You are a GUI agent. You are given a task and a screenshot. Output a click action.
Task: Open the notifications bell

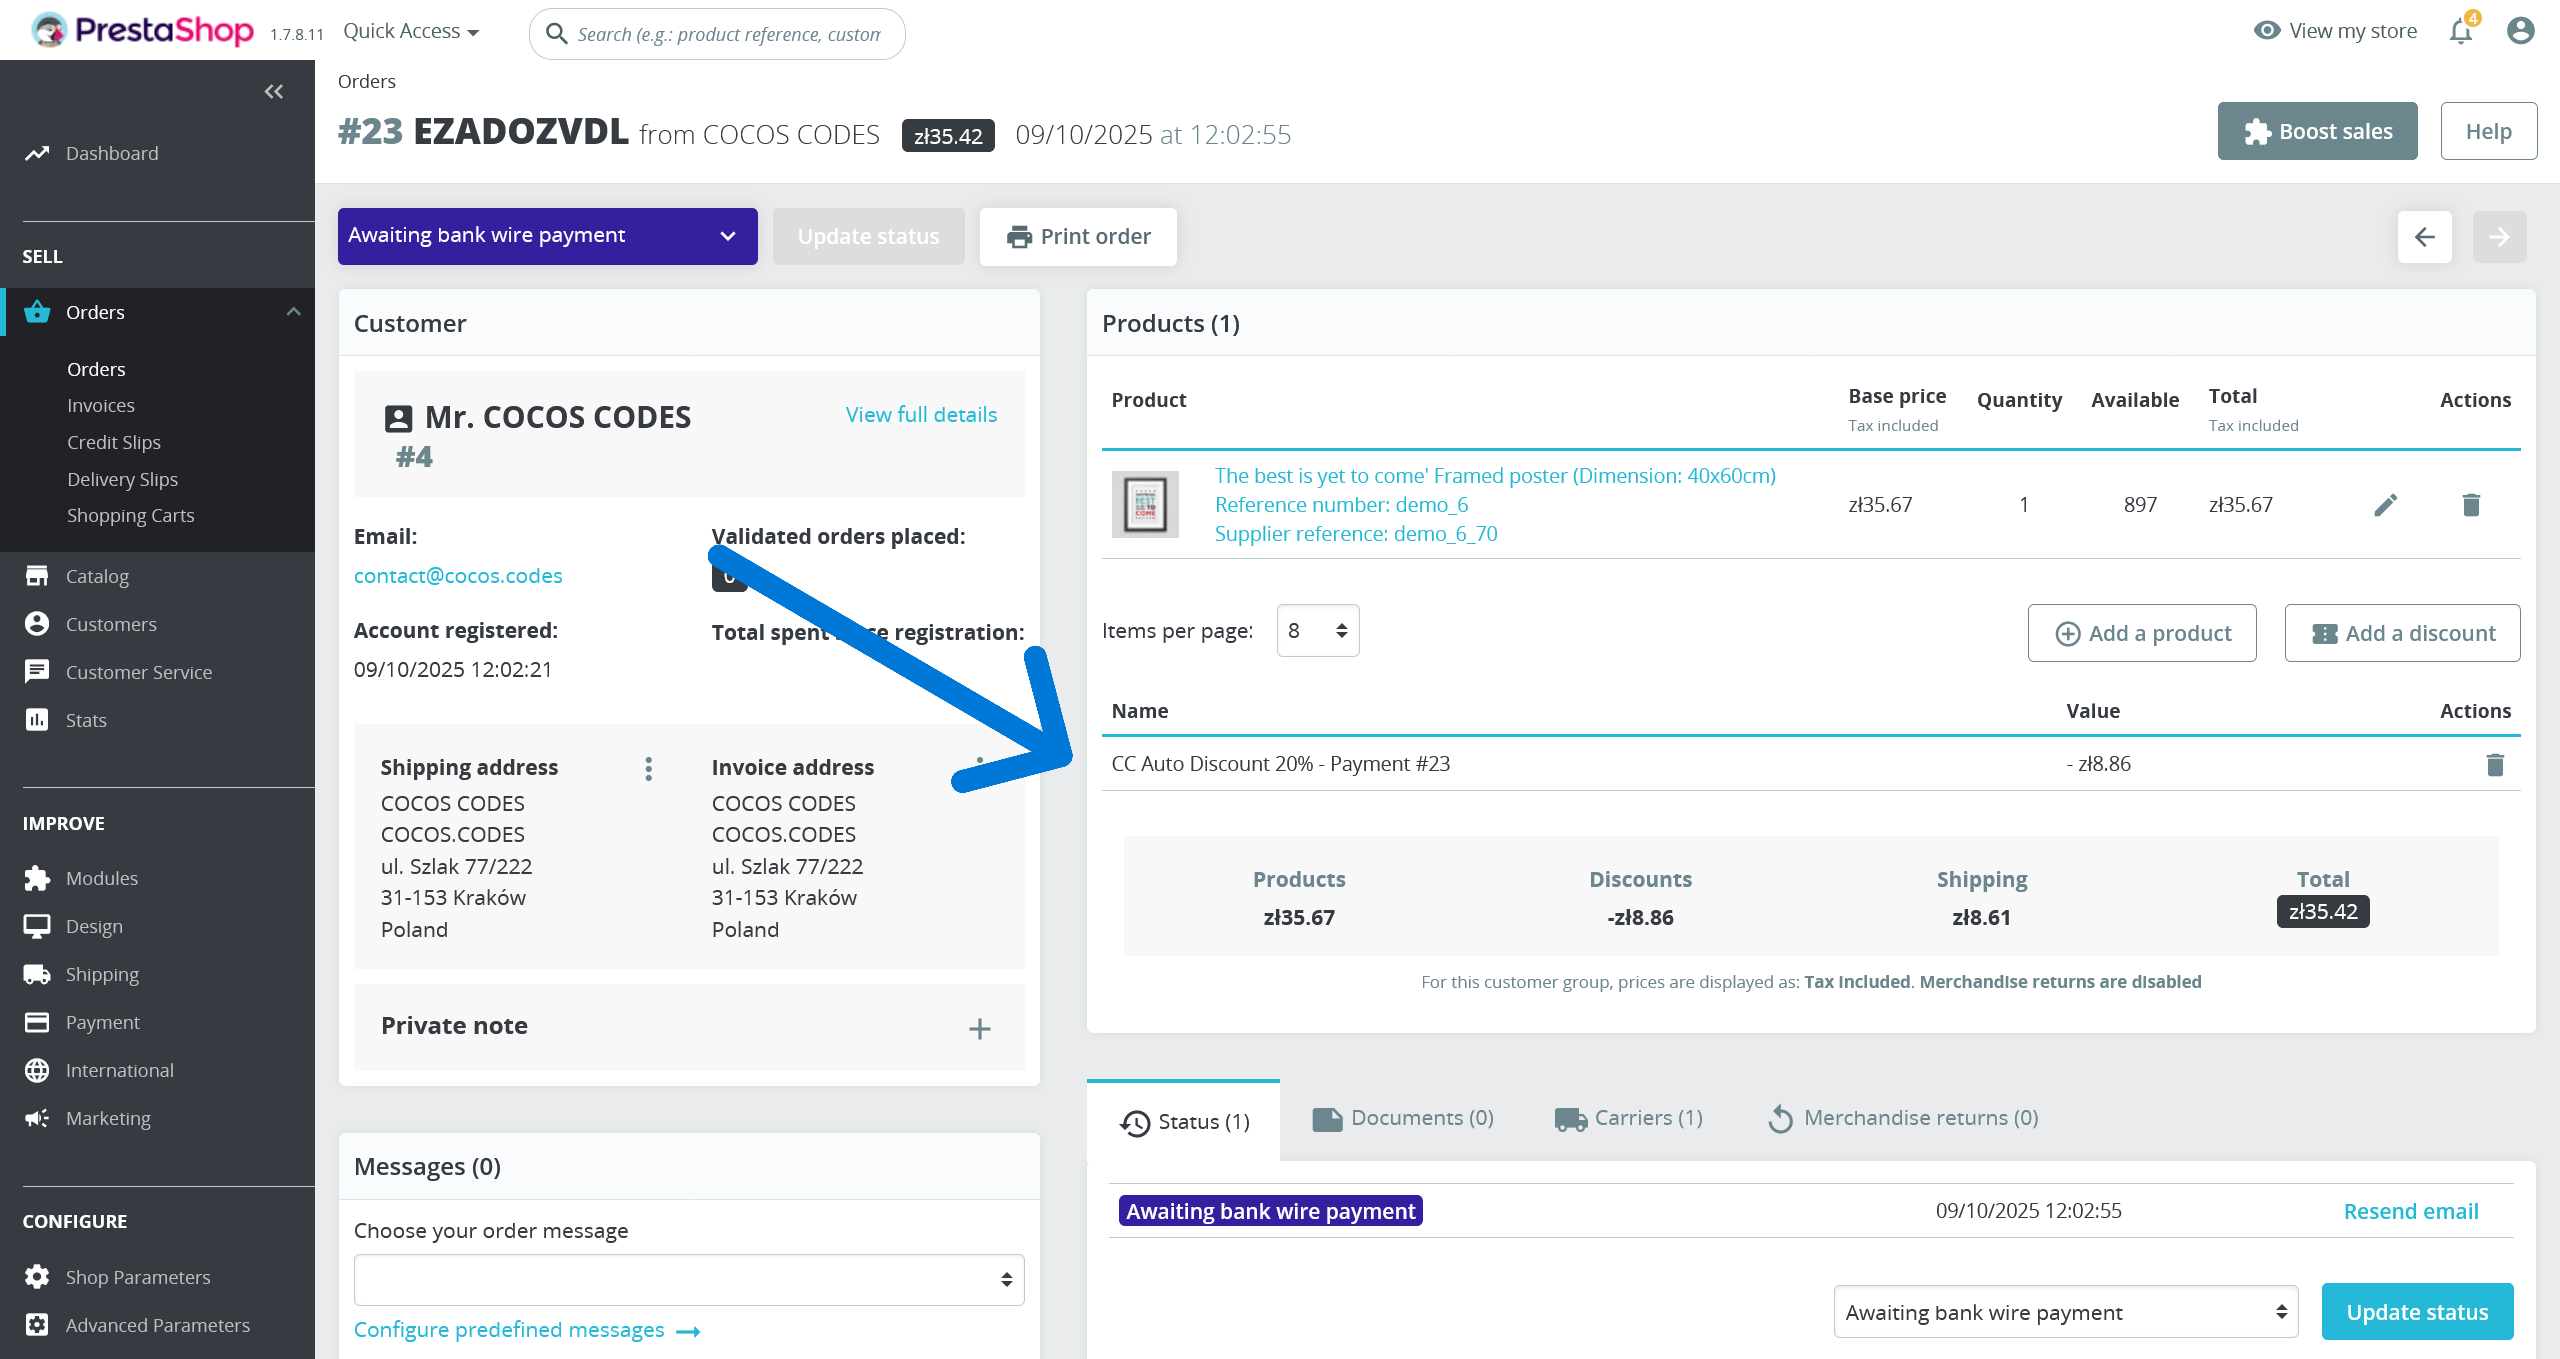[2460, 31]
